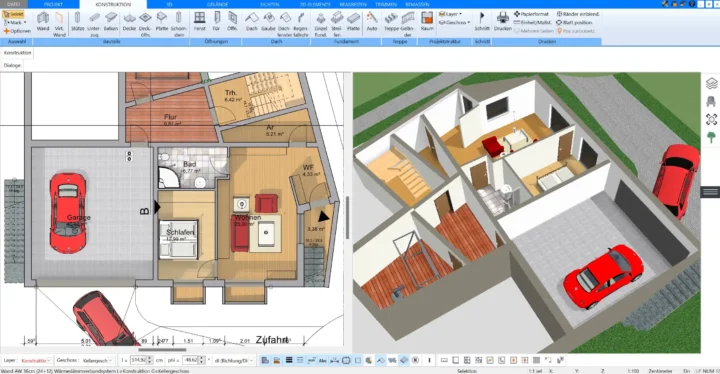Select the Einzel Fund. foundation tool
720x374 pixels.
pos(321,24)
